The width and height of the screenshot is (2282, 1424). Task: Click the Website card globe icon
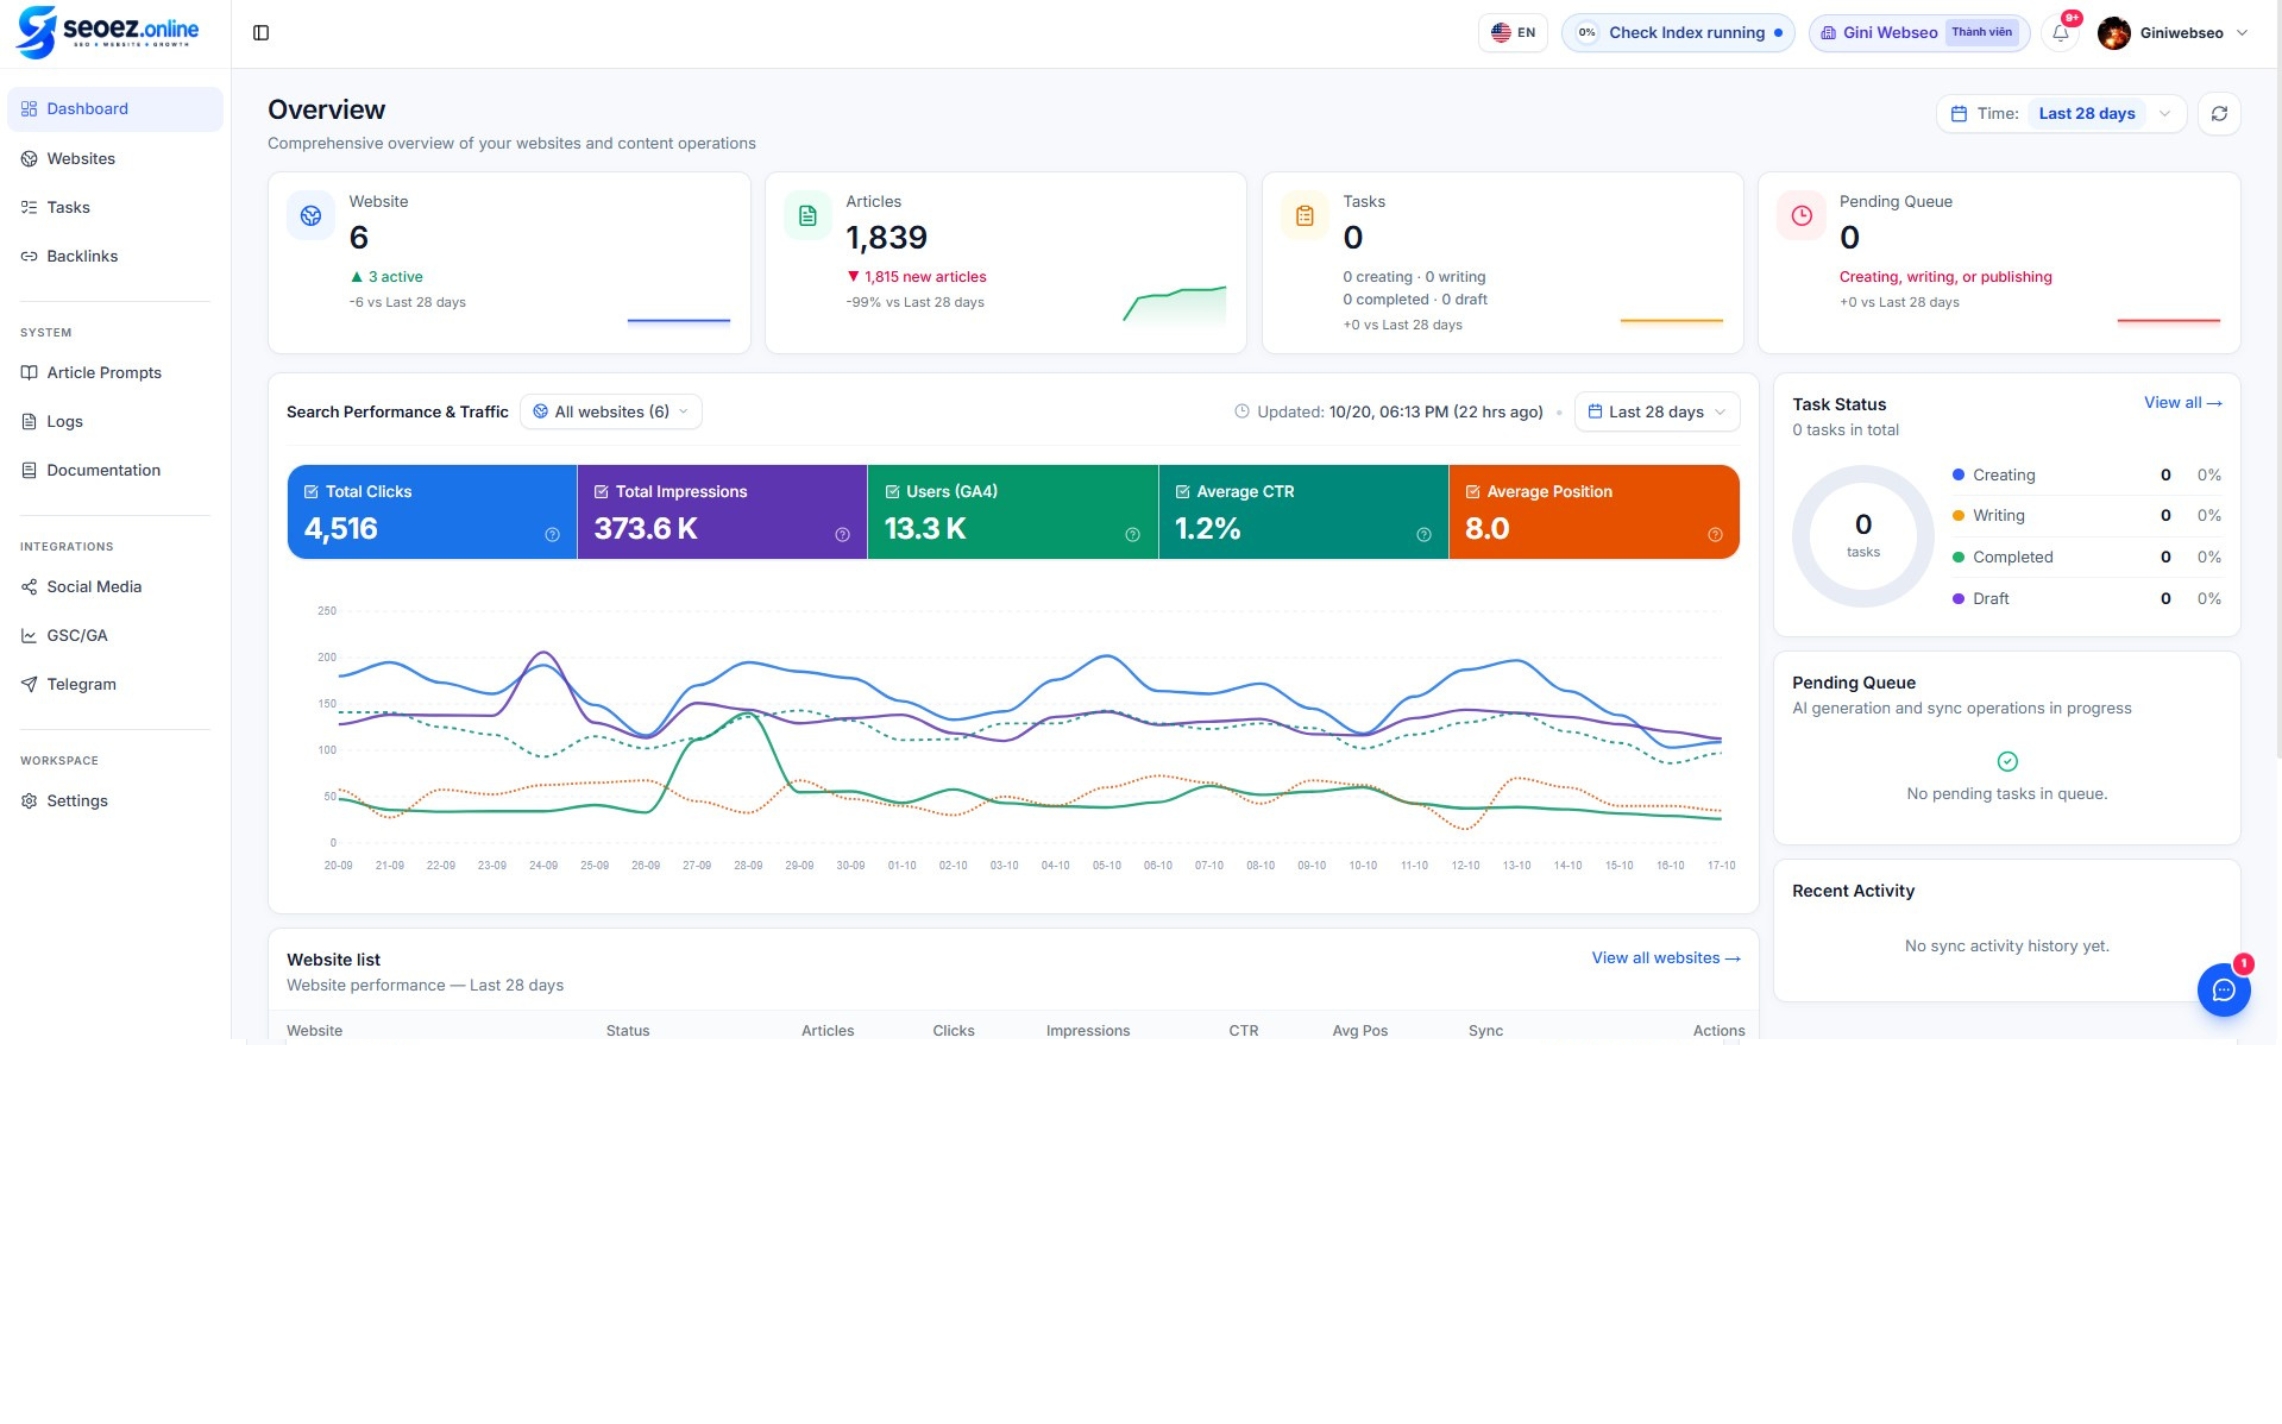click(x=311, y=215)
